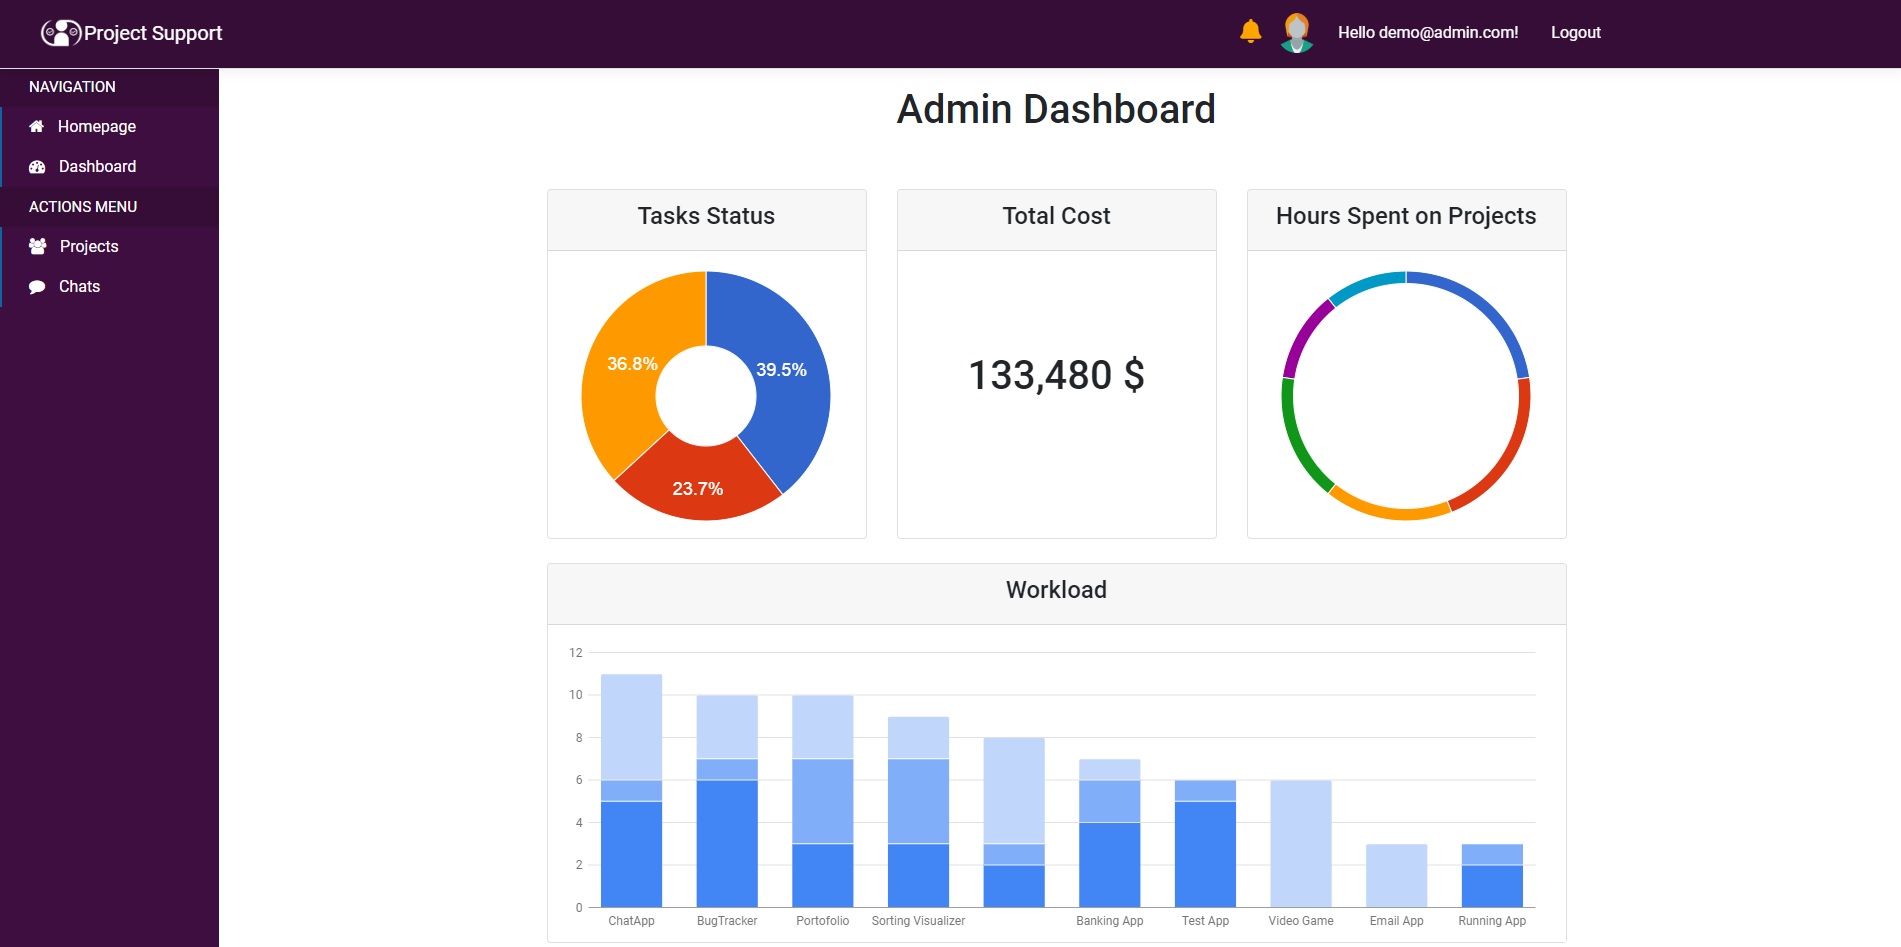Click the user avatar icon
The width and height of the screenshot is (1901, 947).
(x=1297, y=33)
